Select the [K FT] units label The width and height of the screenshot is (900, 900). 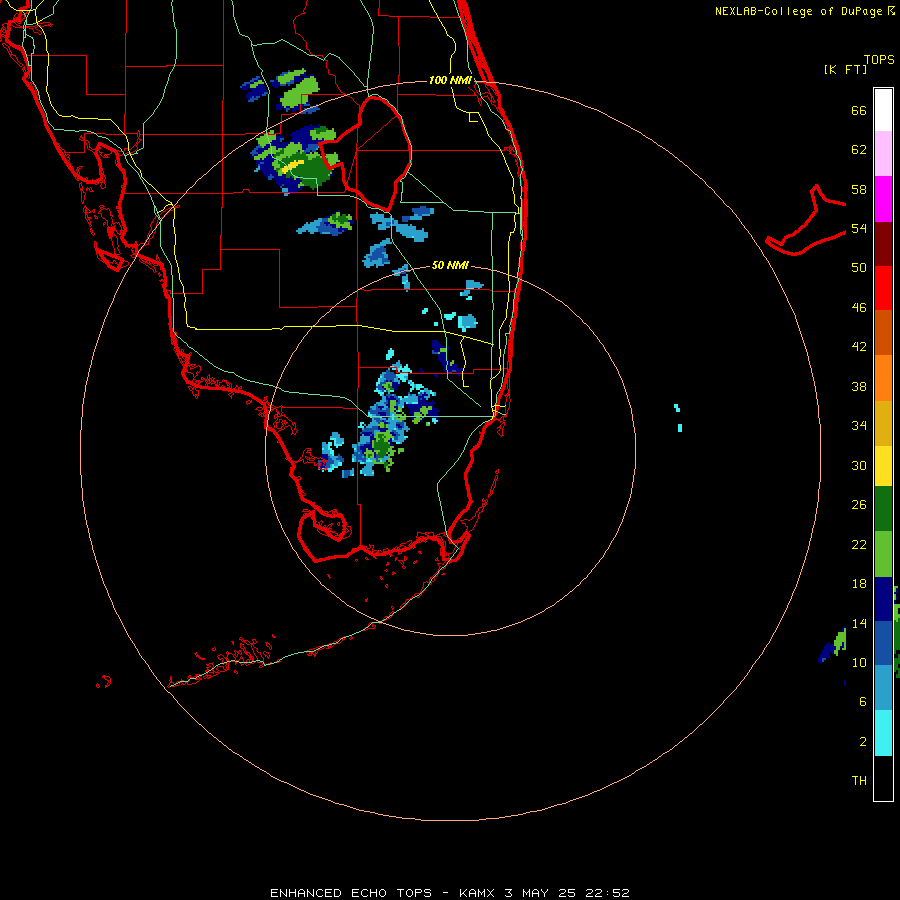(x=845, y=69)
